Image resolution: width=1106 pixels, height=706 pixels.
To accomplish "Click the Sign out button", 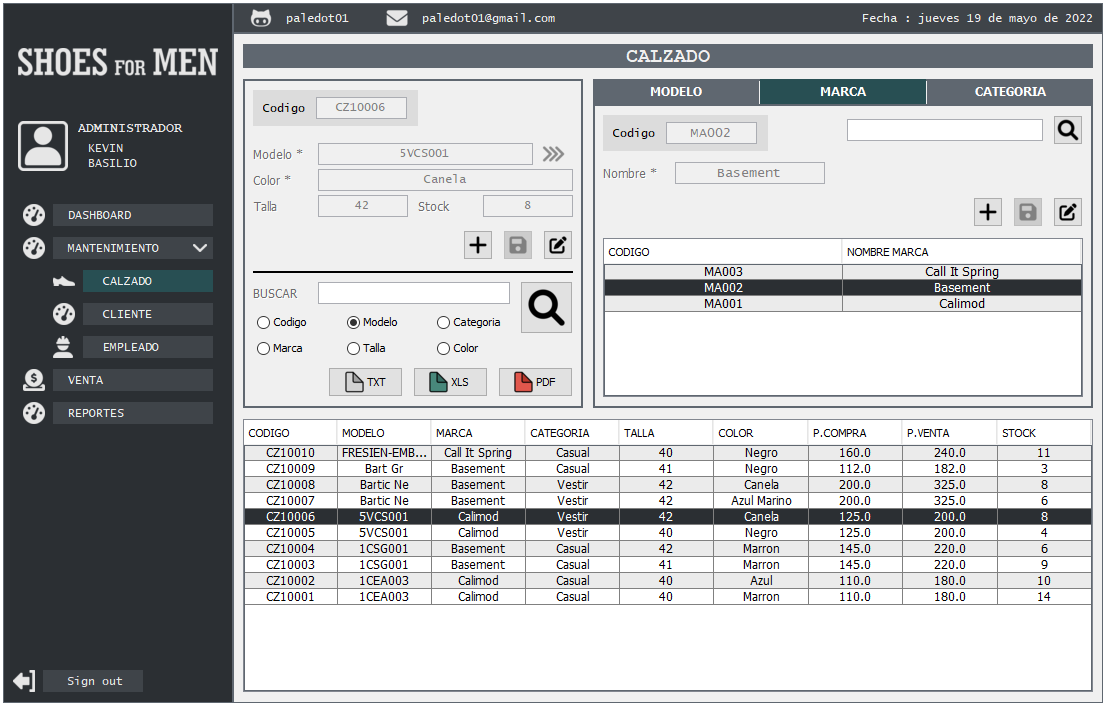I will click(x=93, y=681).
